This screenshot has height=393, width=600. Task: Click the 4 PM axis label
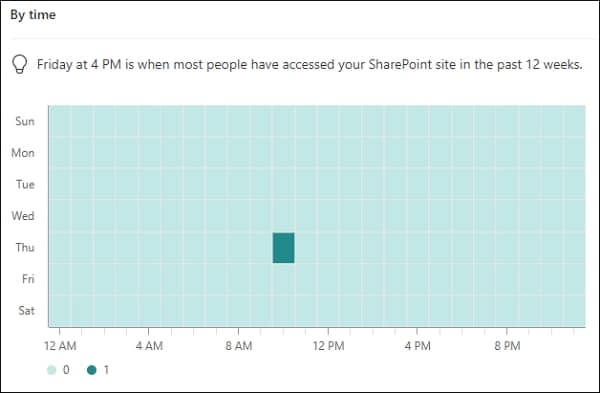417,346
